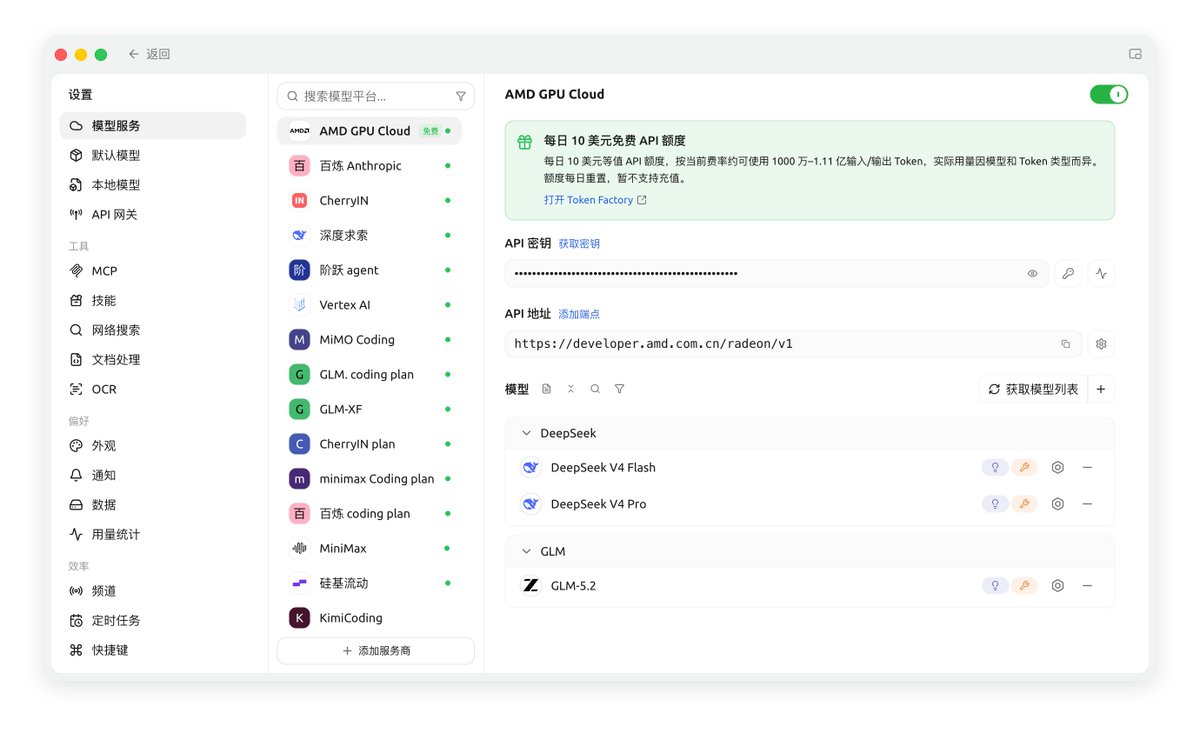1200x733 pixels.
Task: Select the GLM. coding plan provider
Action: click(x=370, y=374)
